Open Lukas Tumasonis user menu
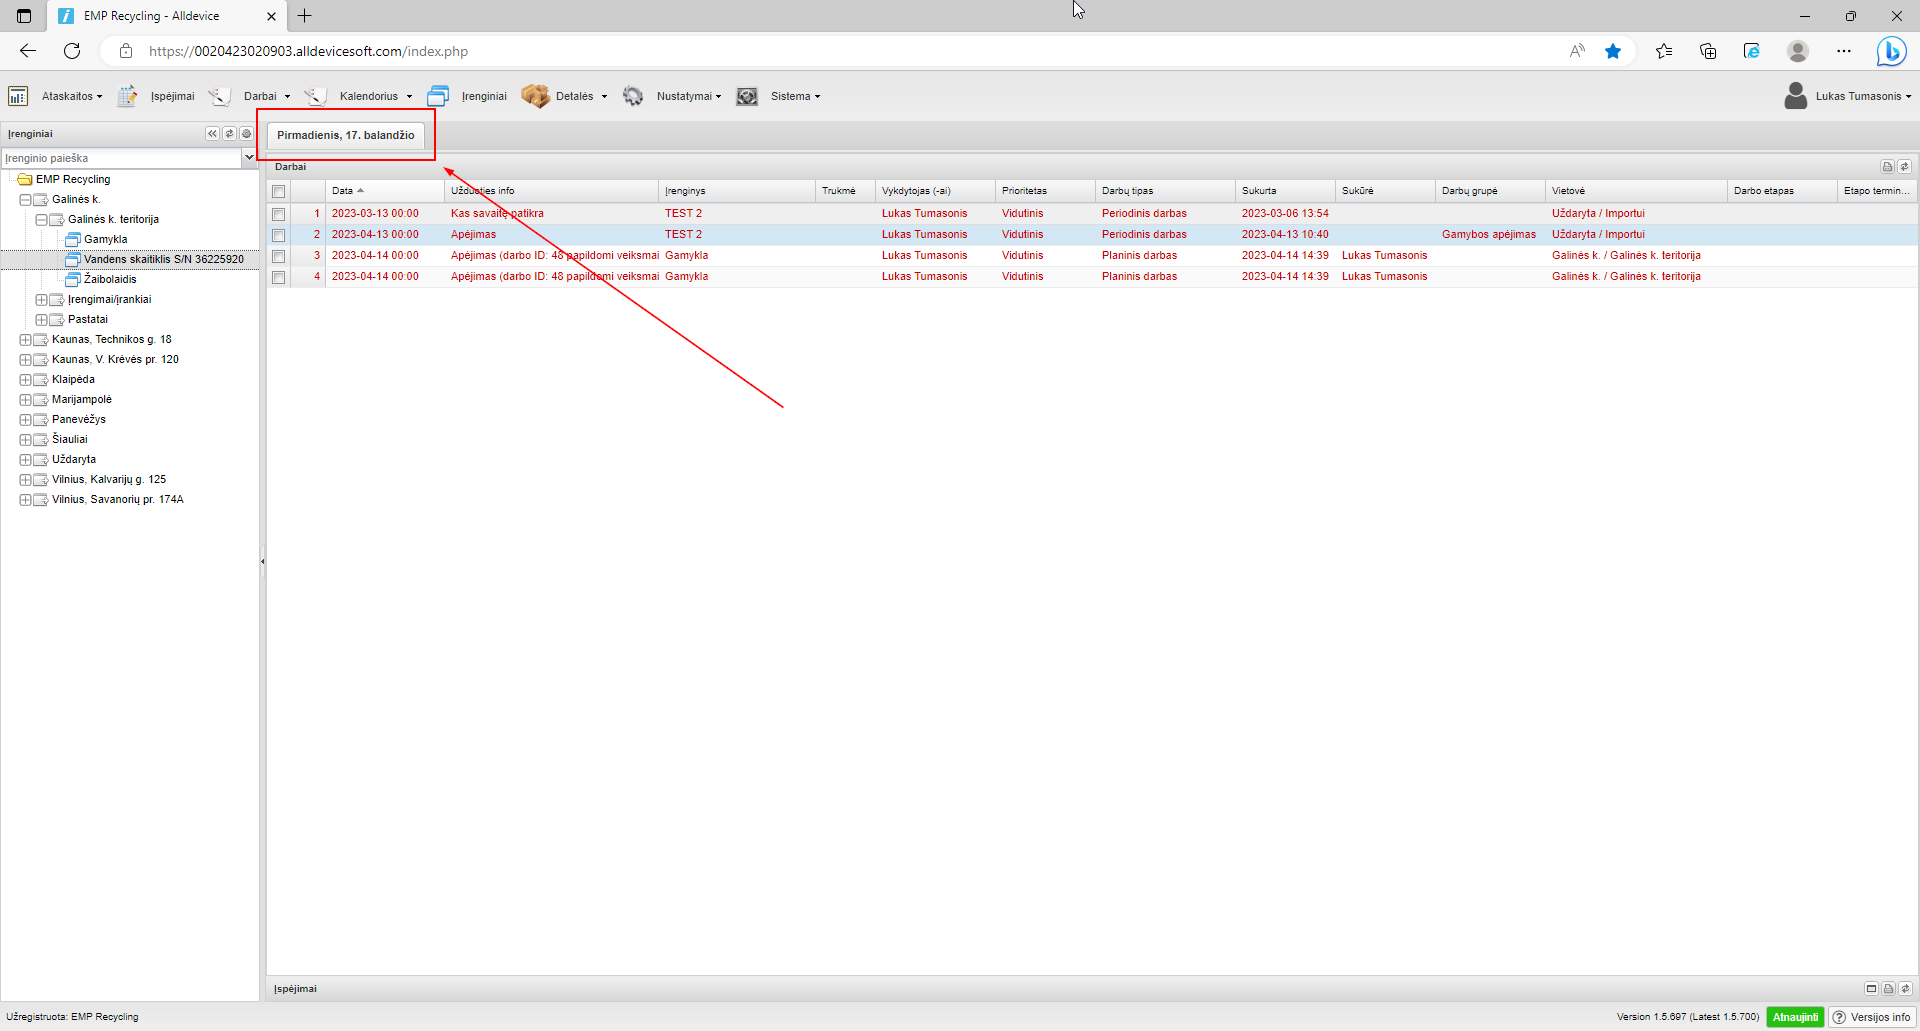The height and width of the screenshot is (1031, 1920). [x=1863, y=96]
